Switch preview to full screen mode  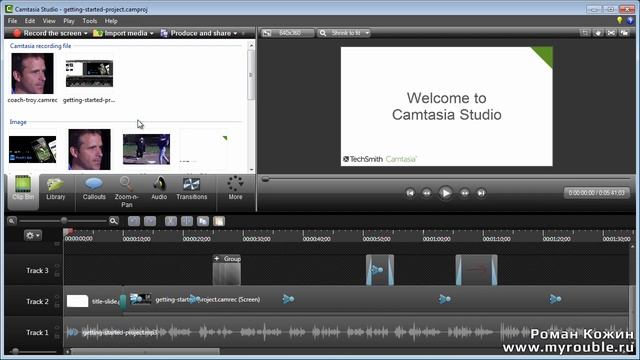(x=611, y=33)
